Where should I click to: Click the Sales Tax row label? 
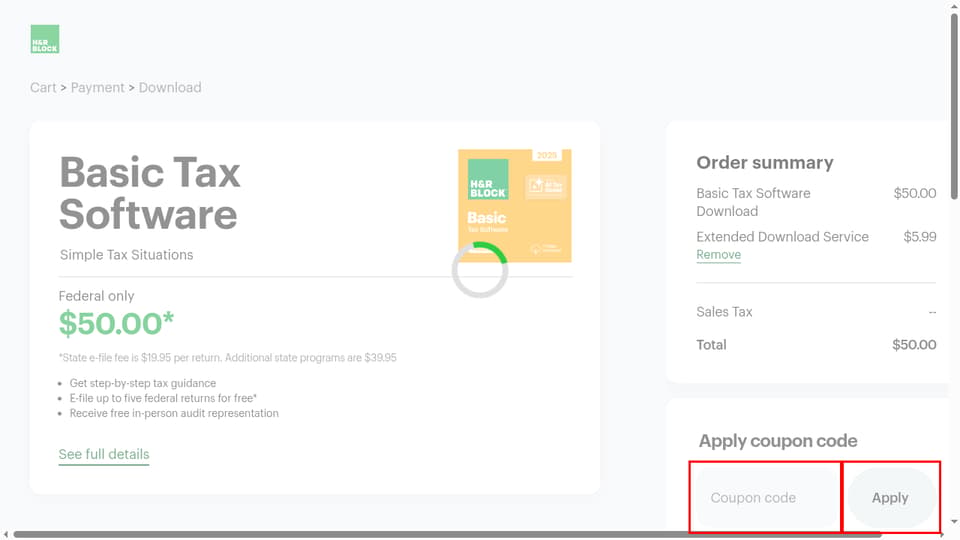click(724, 312)
